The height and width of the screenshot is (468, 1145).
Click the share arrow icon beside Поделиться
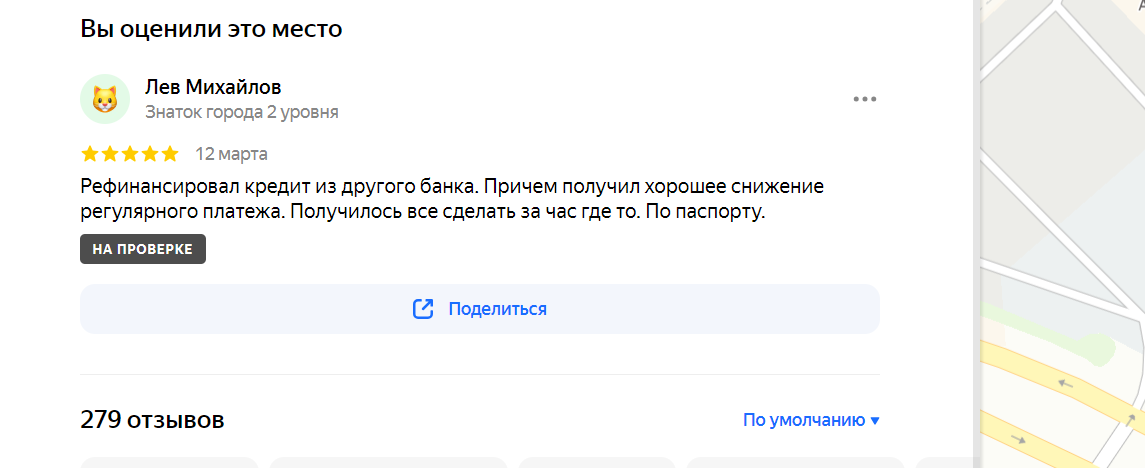tap(424, 309)
